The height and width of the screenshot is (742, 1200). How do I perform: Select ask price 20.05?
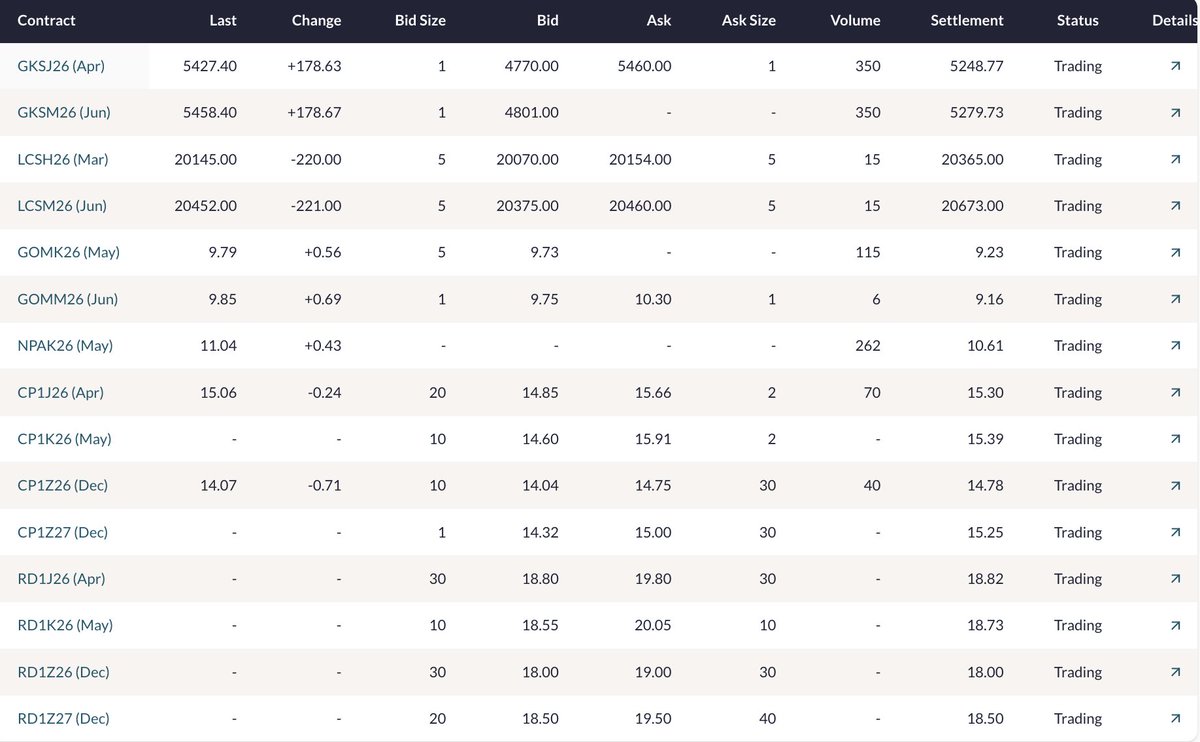coord(654,625)
